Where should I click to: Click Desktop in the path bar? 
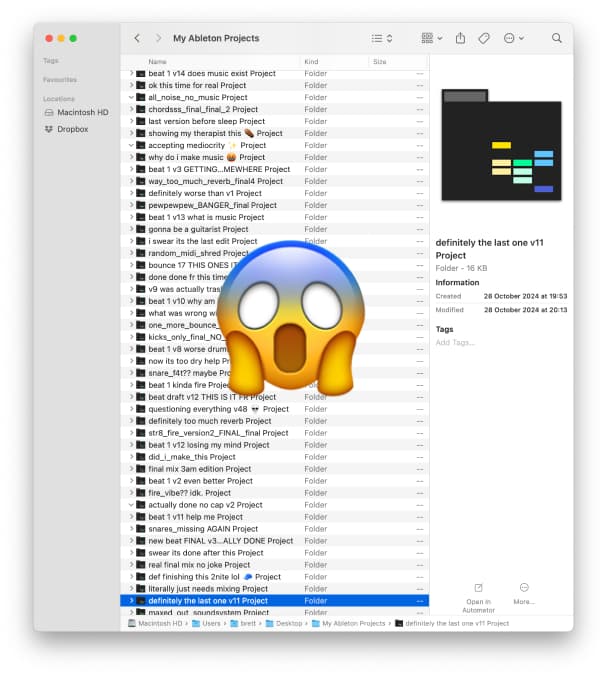tap(284, 623)
